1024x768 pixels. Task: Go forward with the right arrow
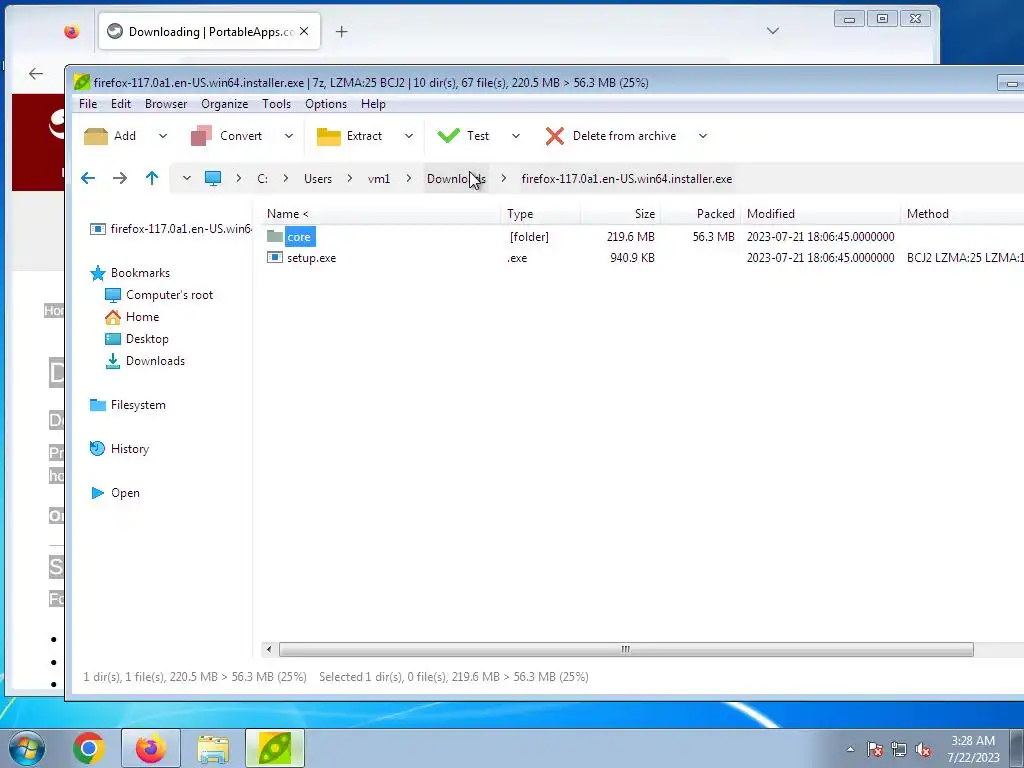tap(120, 178)
